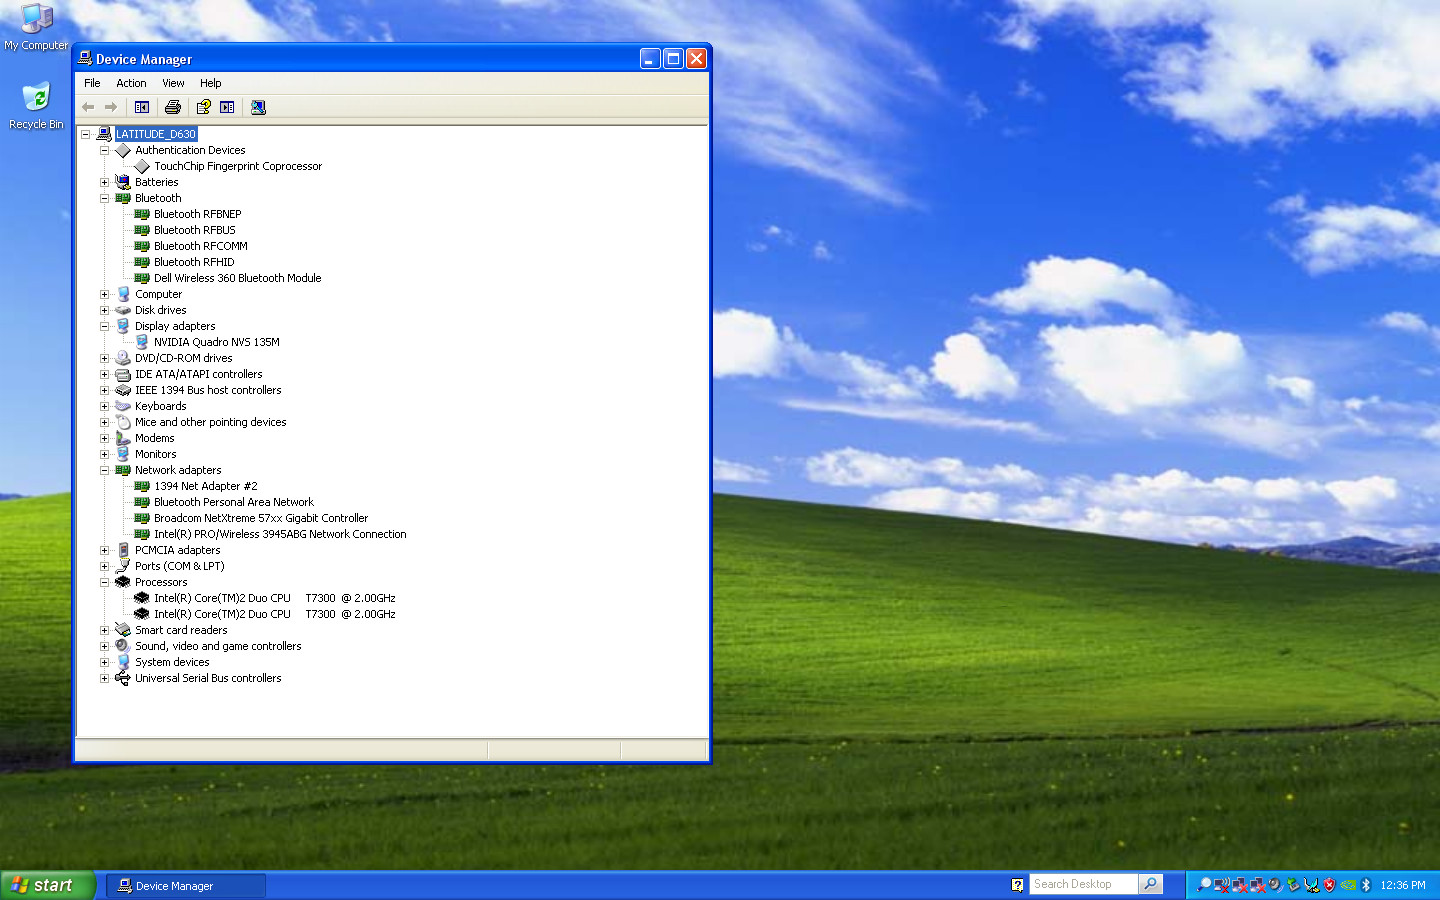Collapse the Network adapters category
Screen dimensions: 1440x900
click(x=104, y=470)
